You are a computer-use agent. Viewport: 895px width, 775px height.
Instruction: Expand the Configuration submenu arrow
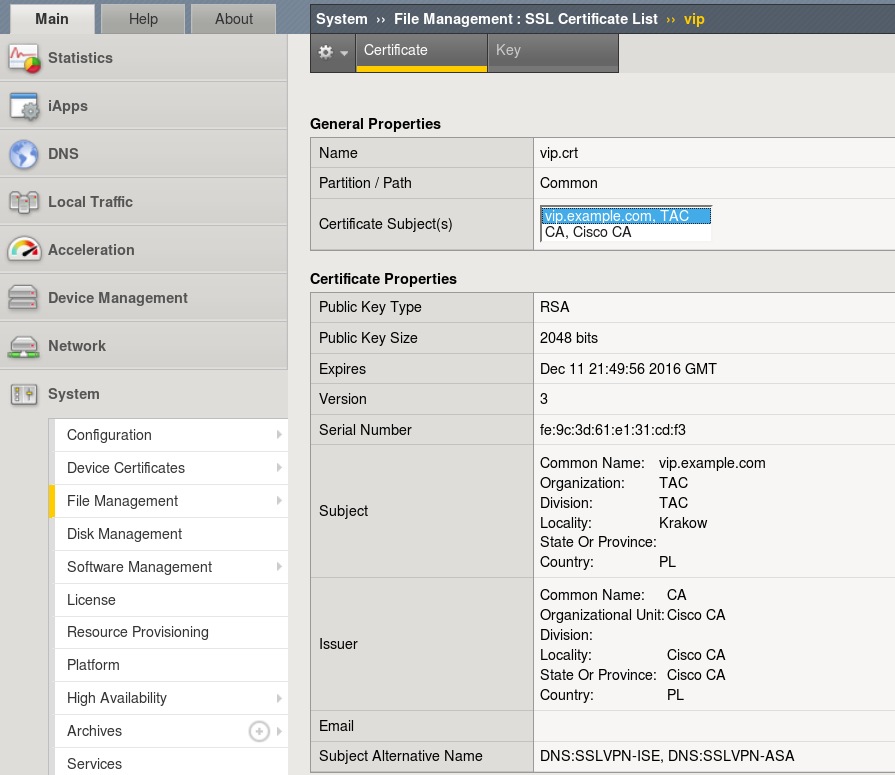click(x=279, y=434)
